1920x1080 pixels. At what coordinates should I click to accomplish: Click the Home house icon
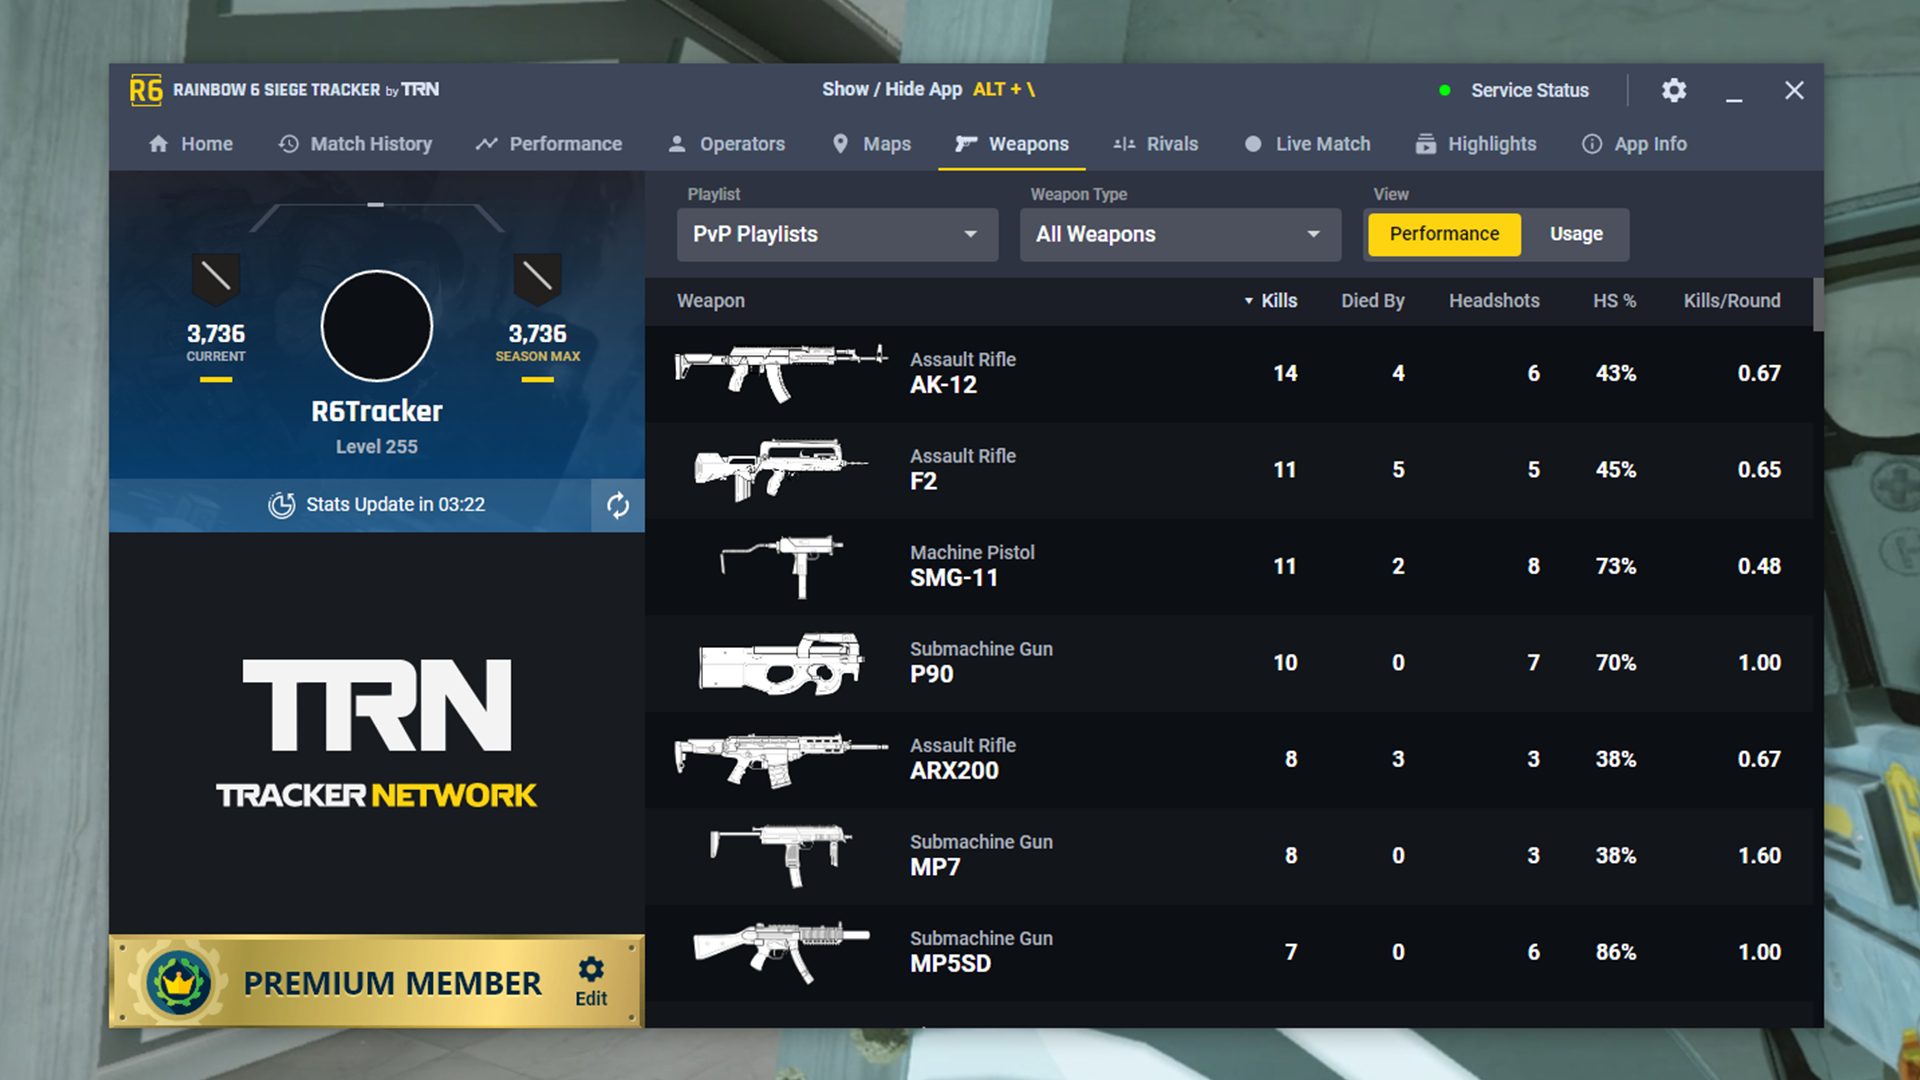point(158,144)
